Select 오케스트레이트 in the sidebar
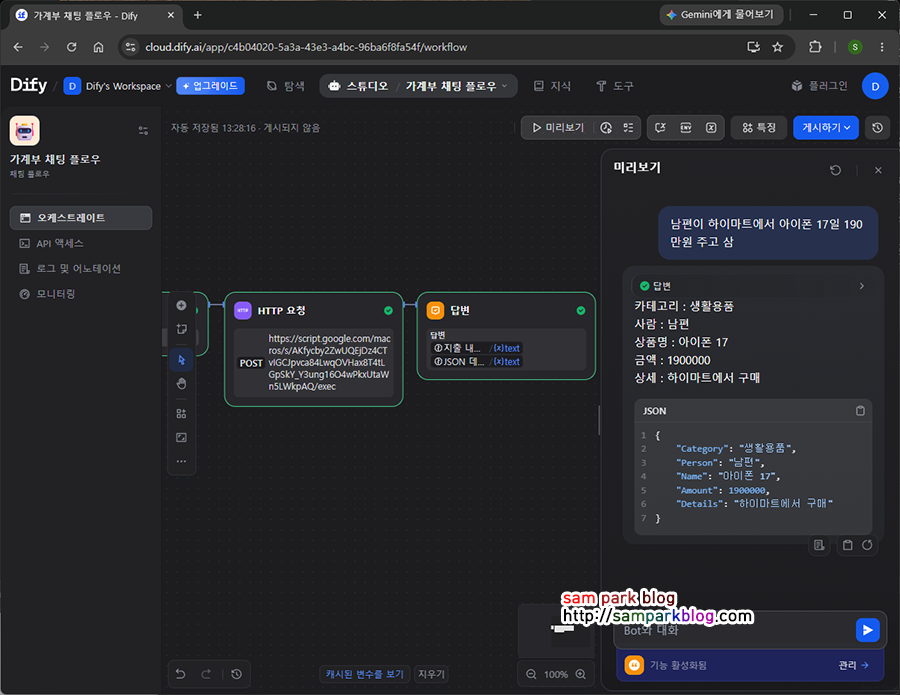 (81, 218)
